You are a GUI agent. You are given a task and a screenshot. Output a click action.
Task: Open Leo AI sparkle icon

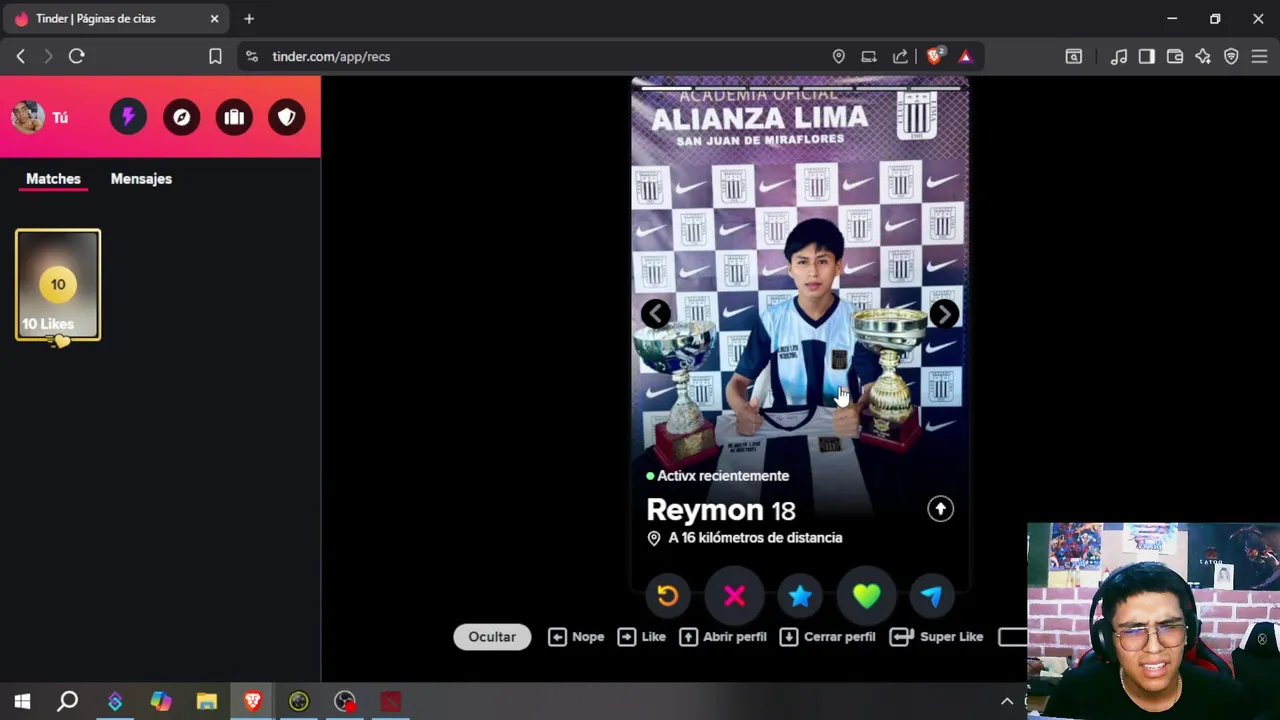pyautogui.click(x=1203, y=57)
